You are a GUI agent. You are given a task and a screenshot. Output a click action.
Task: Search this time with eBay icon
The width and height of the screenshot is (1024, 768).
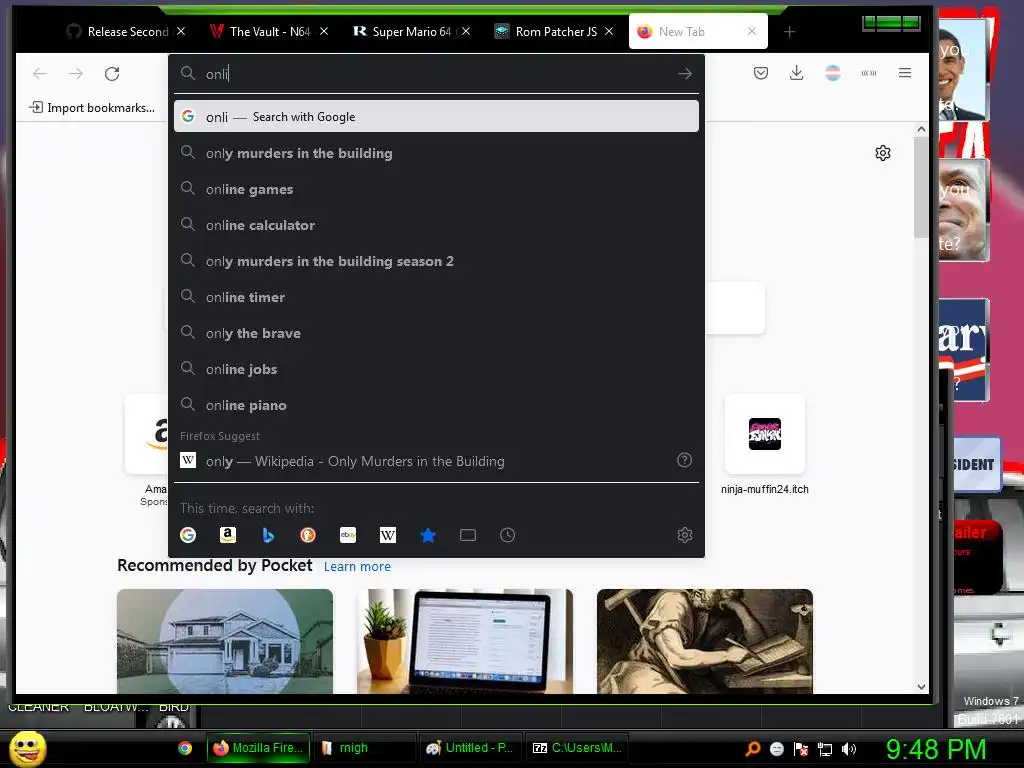click(348, 536)
